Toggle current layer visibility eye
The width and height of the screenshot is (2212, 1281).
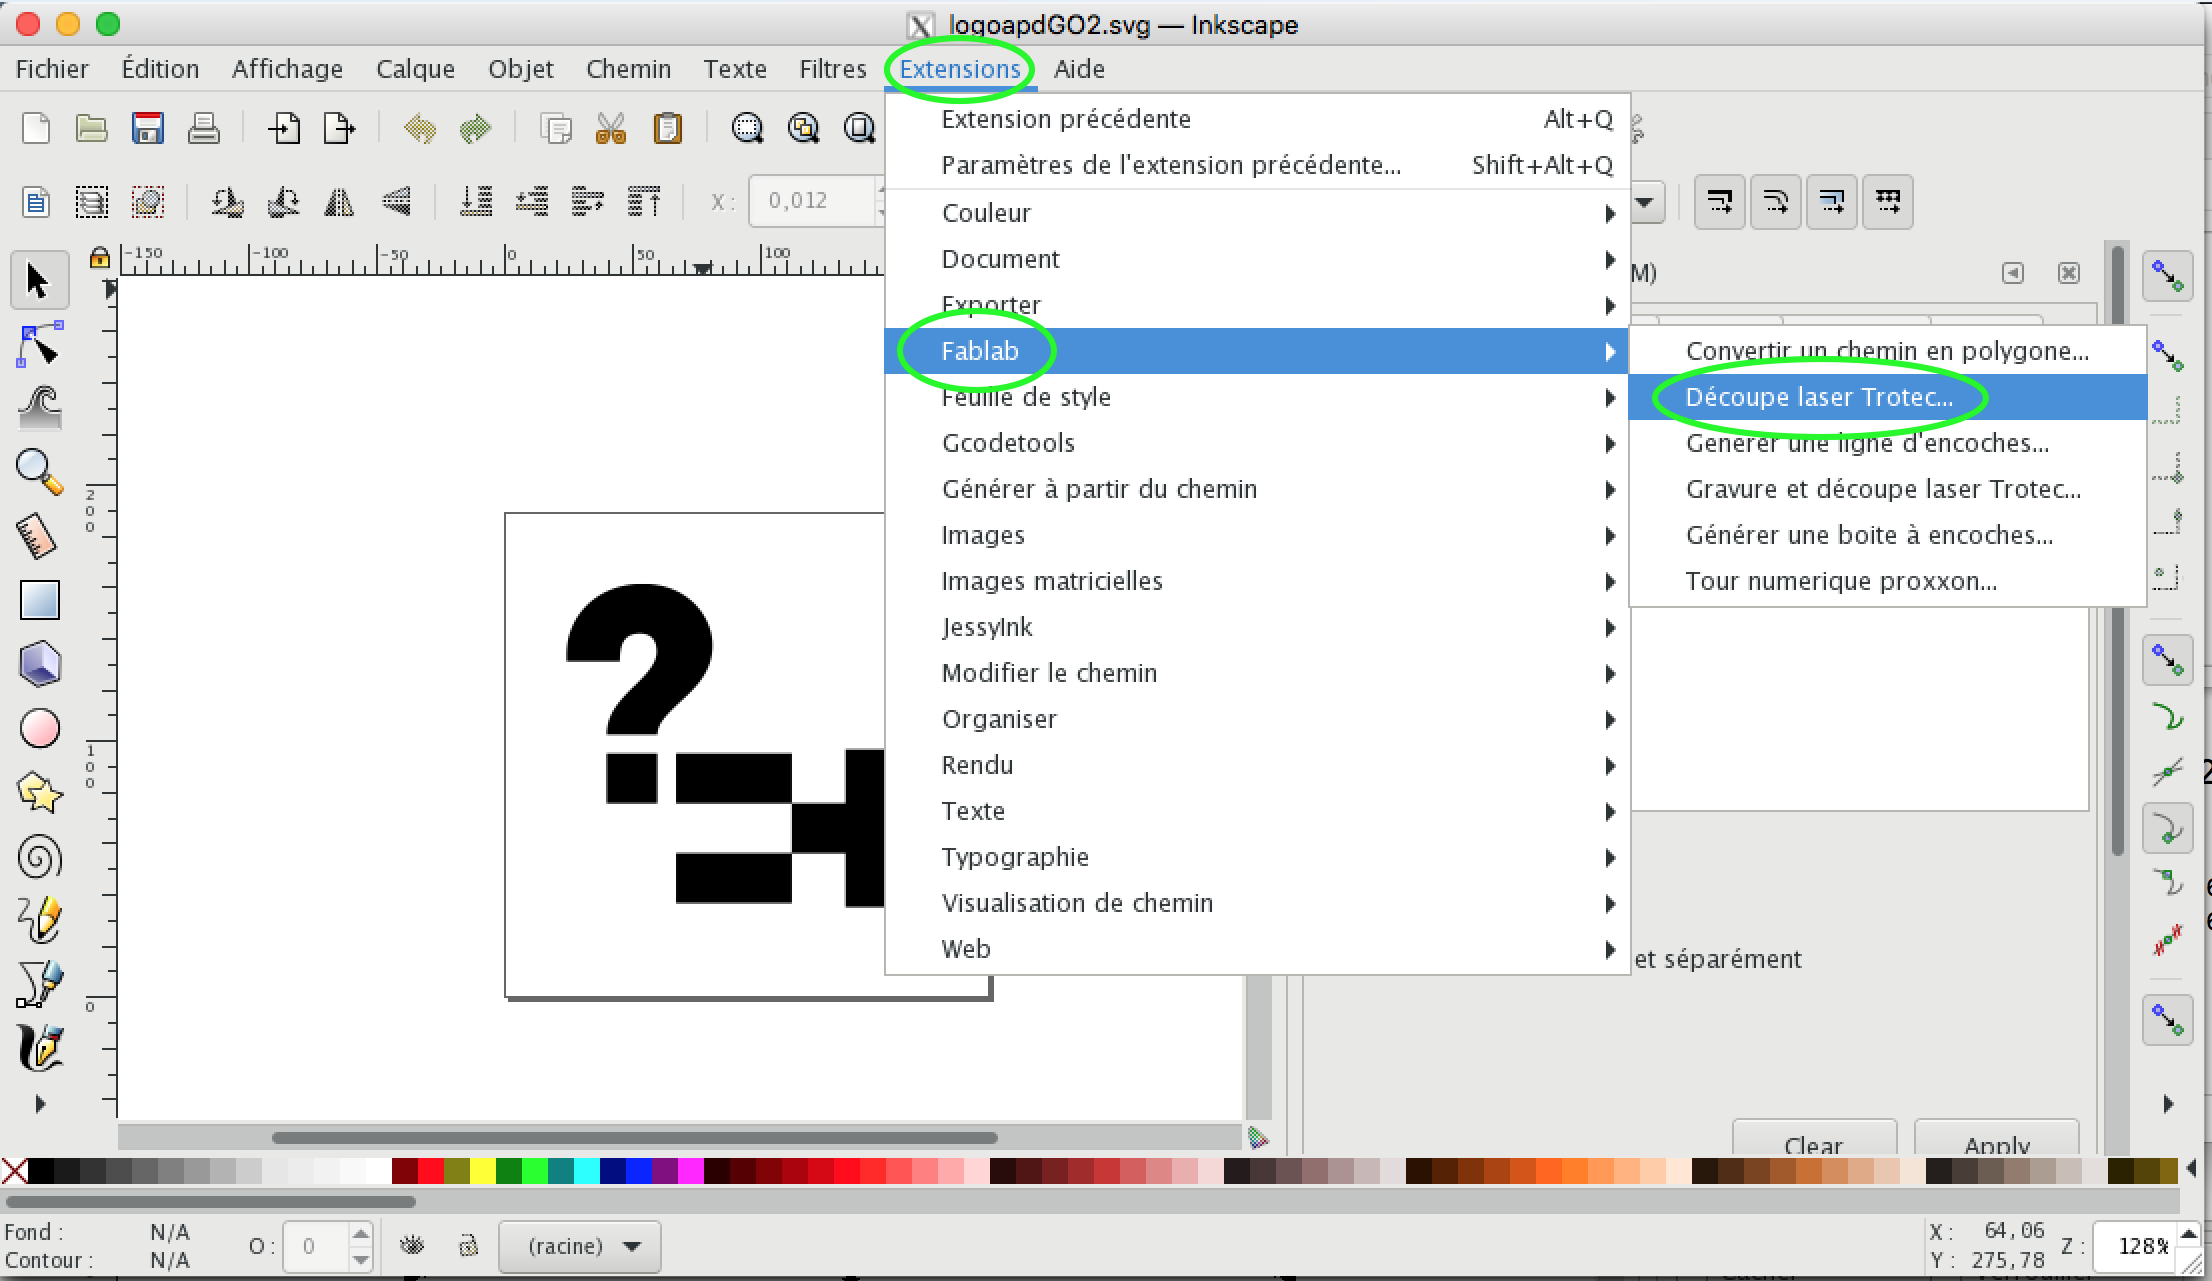[412, 1246]
